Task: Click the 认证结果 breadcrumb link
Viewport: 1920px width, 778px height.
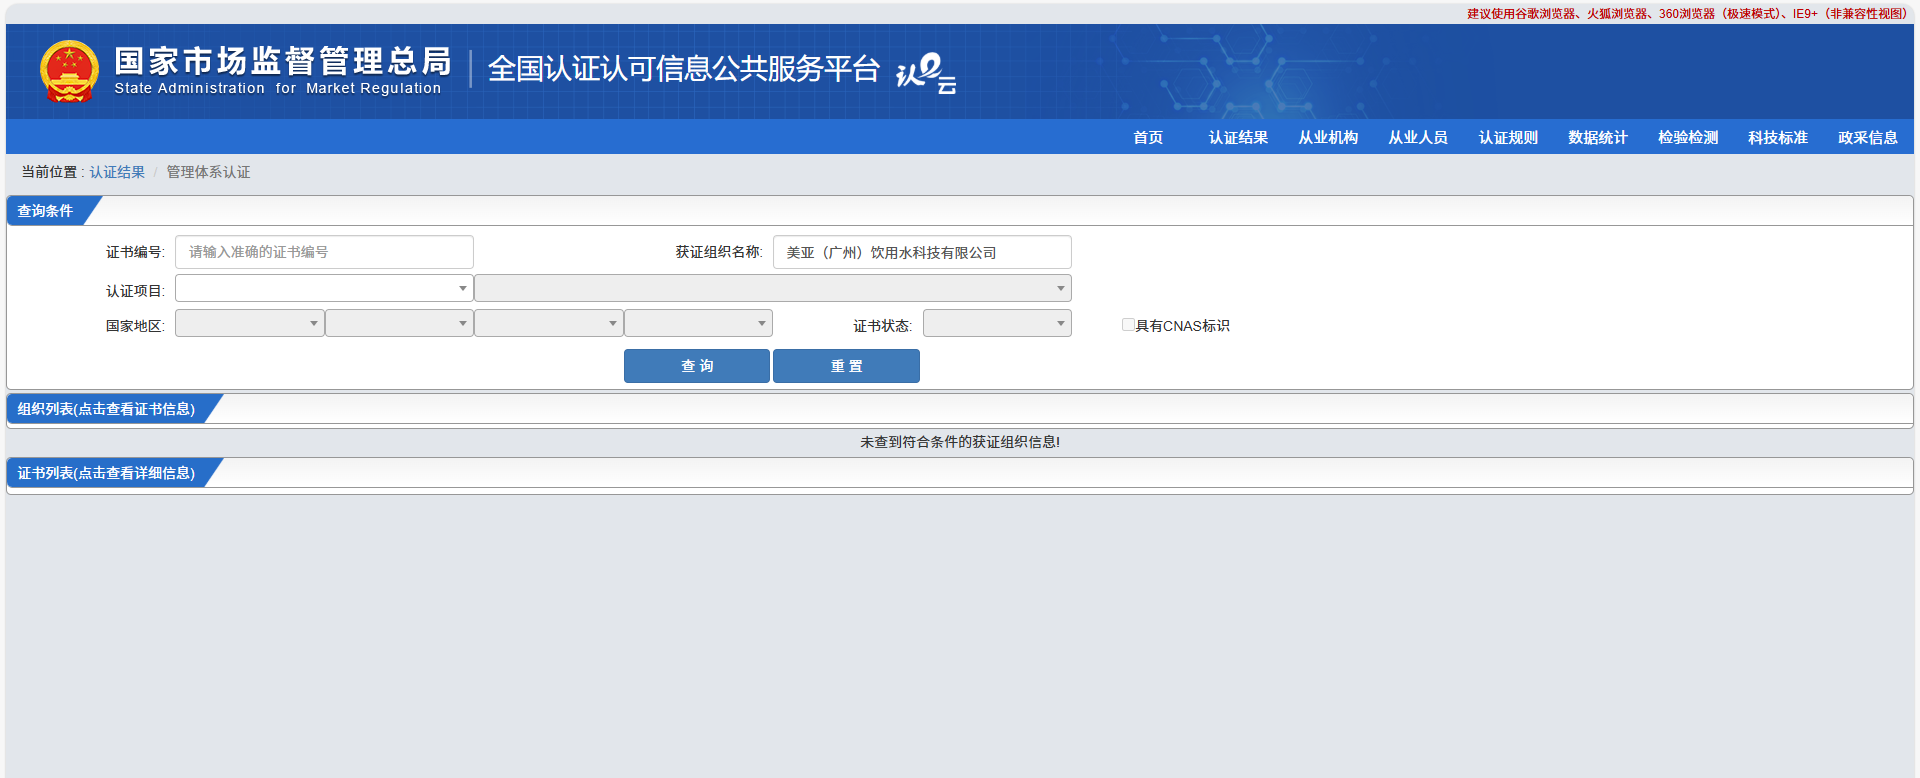Action: tap(117, 172)
